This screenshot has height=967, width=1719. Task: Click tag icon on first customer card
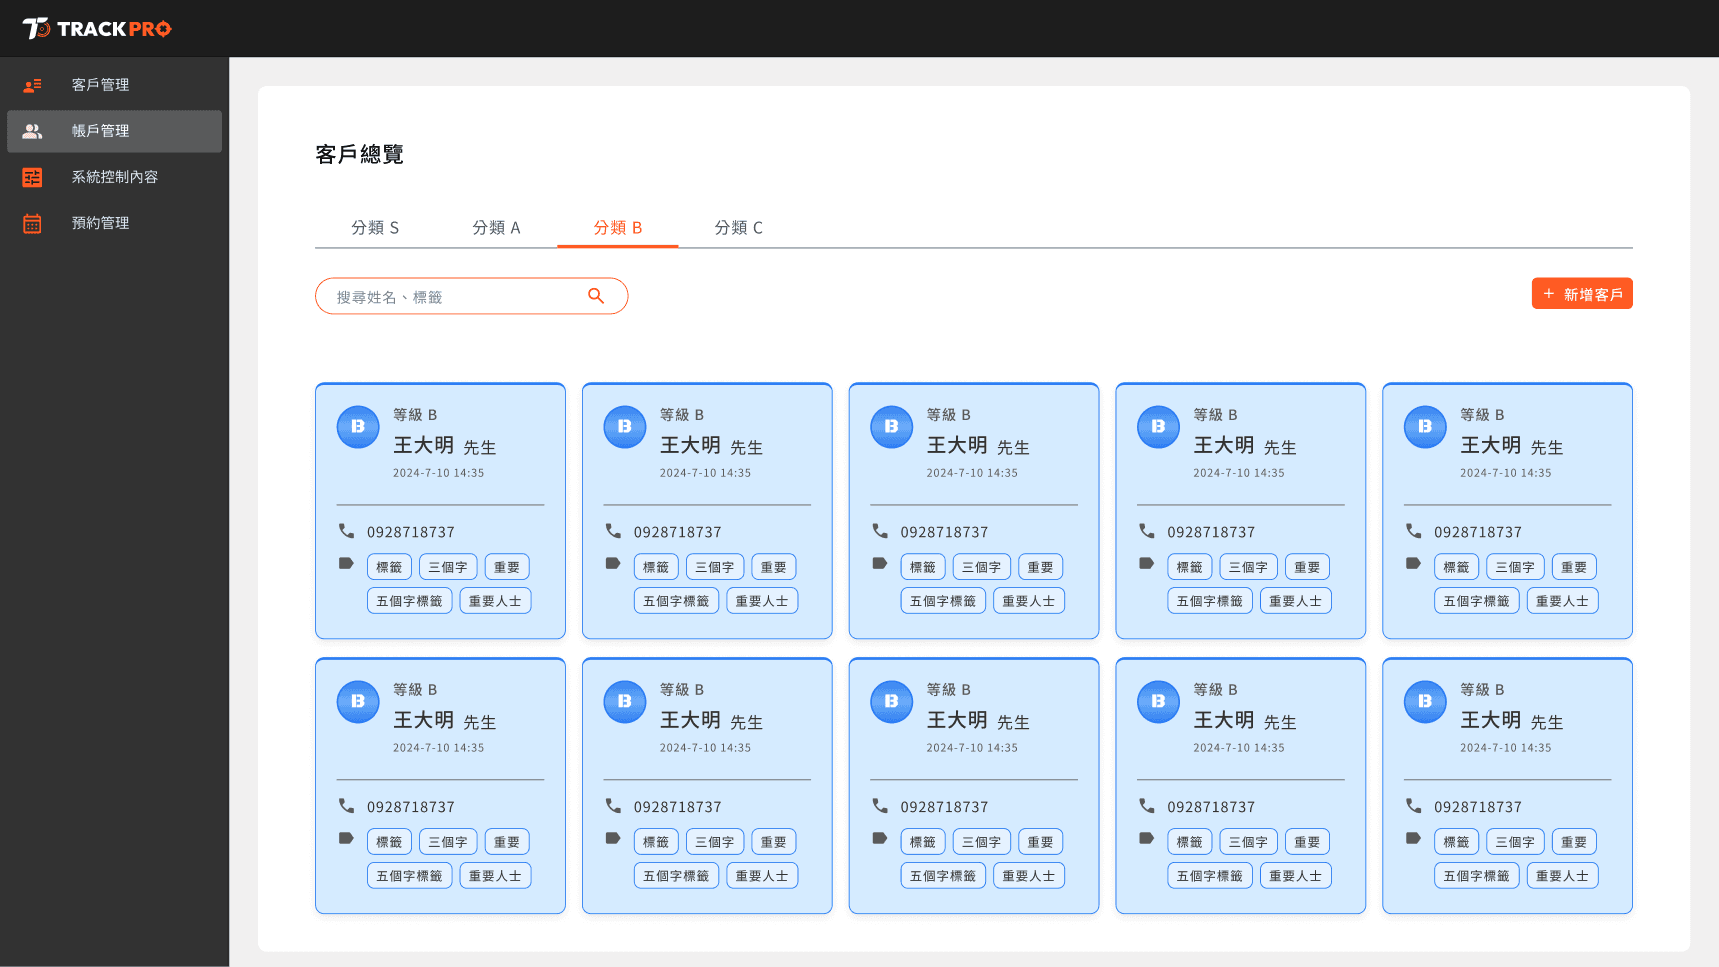(x=346, y=564)
